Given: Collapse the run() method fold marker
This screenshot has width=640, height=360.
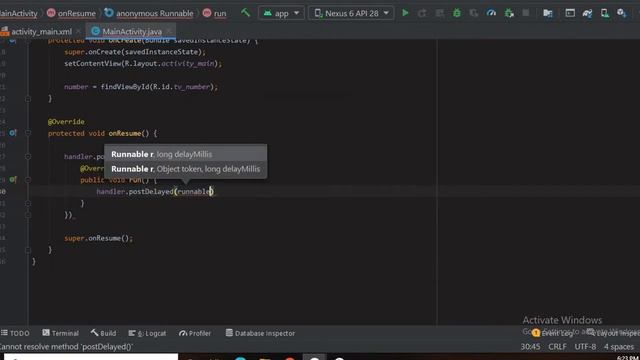Looking at the screenshot, I should pos(28,179).
